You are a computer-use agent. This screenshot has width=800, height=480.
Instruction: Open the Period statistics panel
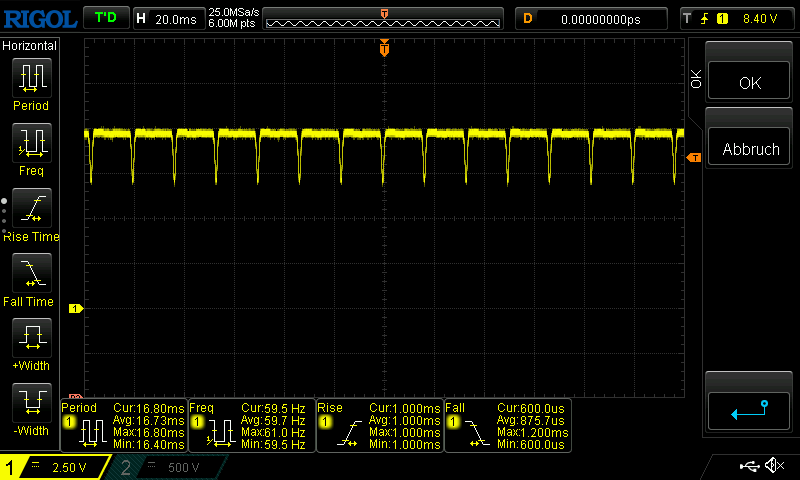point(123,426)
